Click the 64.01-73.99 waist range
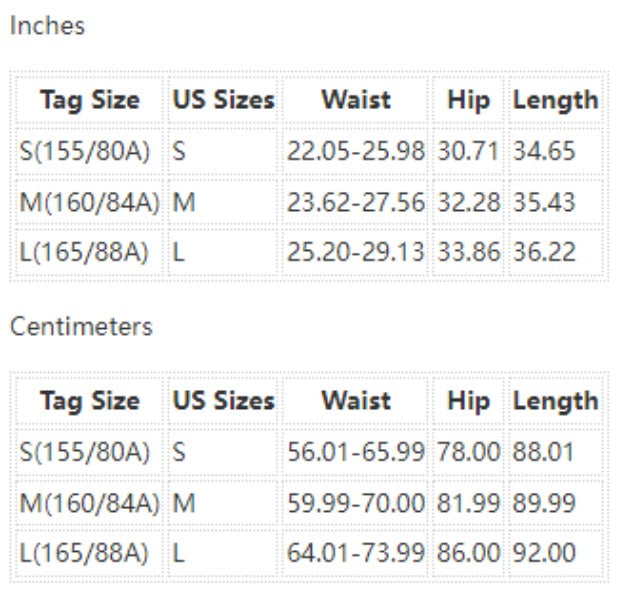 click(355, 554)
